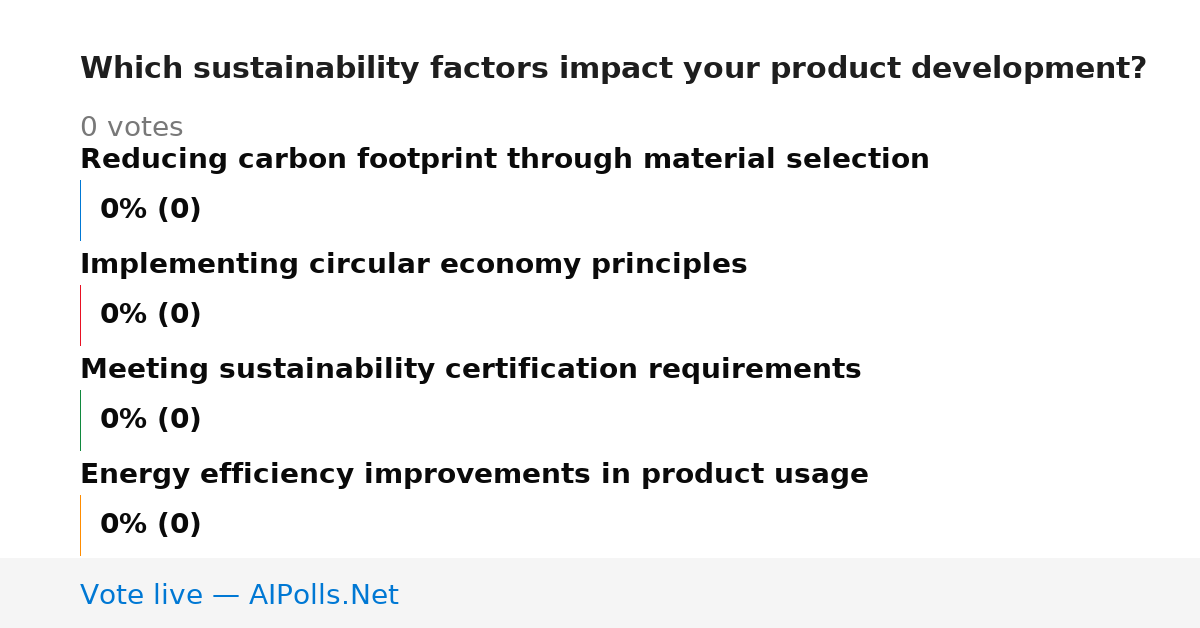Click the 0% (0) result under energy efficiency

151,525
